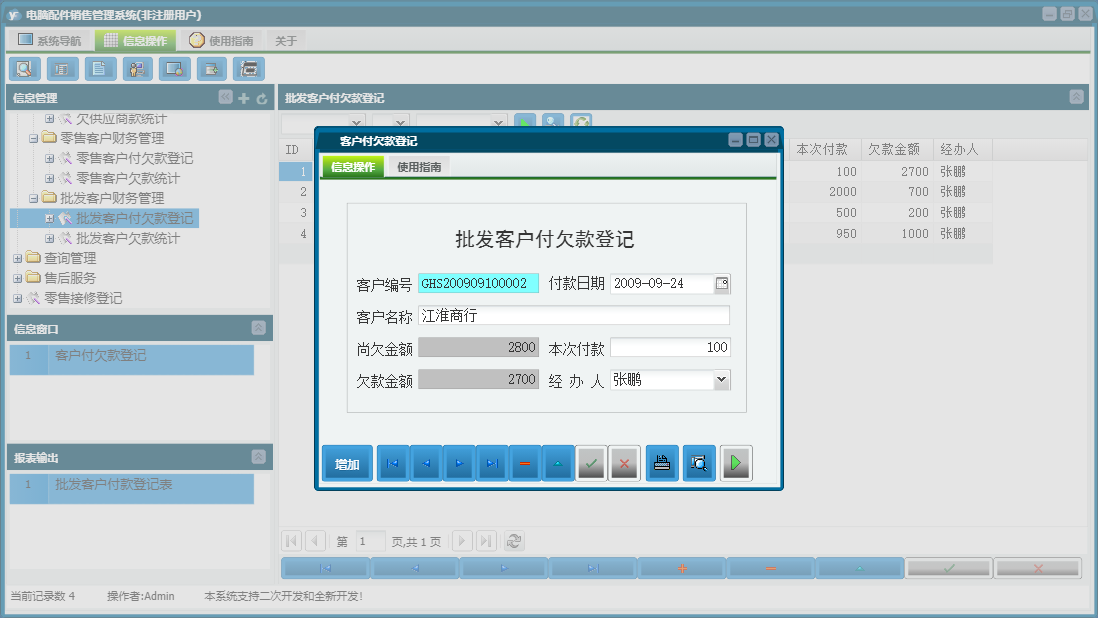Select 批发客户付款登记表 in the 报表输出 panel

coord(131,488)
